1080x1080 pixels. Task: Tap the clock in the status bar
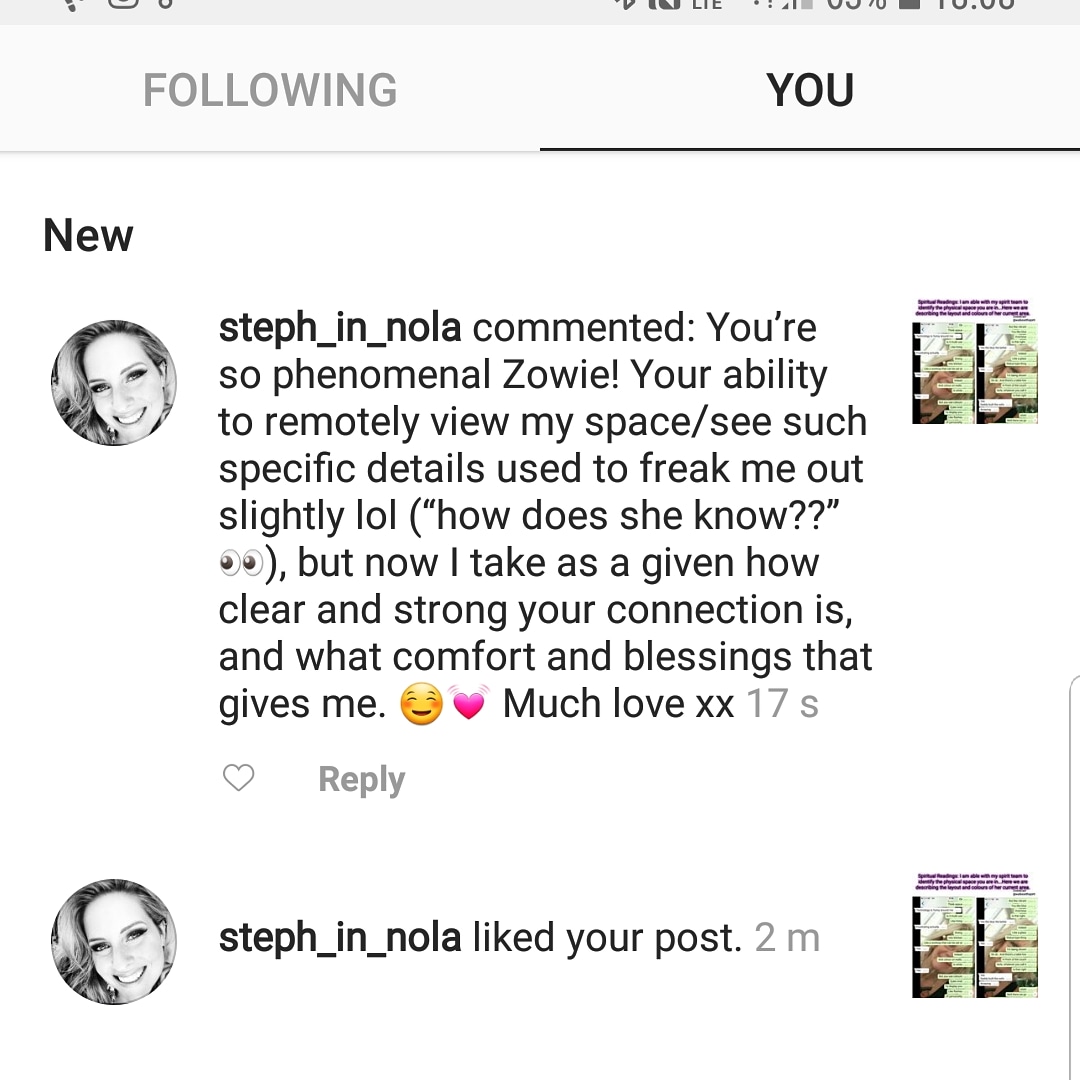pos(975,4)
